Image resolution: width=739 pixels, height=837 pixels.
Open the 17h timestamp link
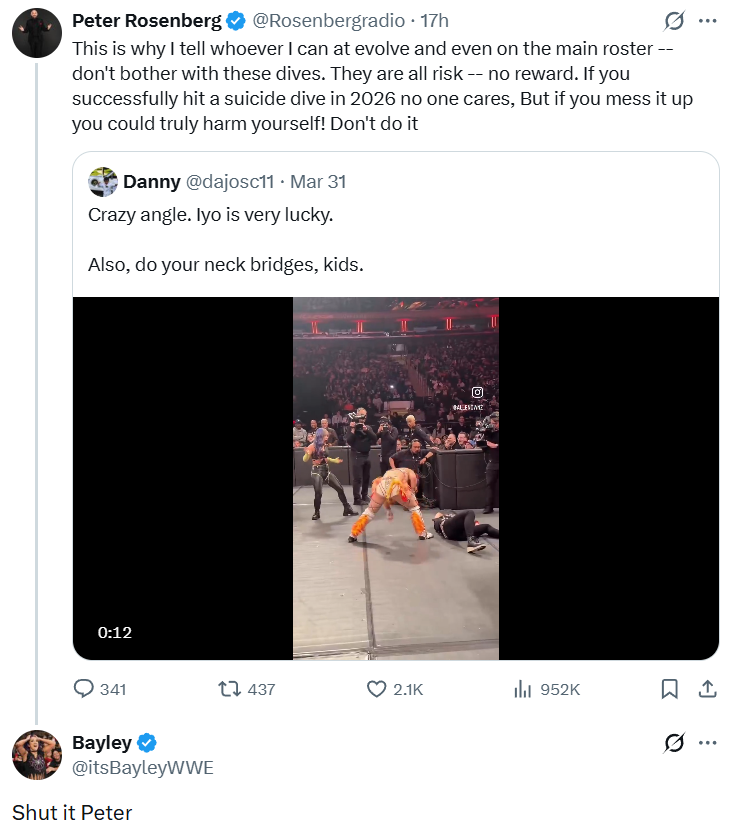[x=434, y=20]
